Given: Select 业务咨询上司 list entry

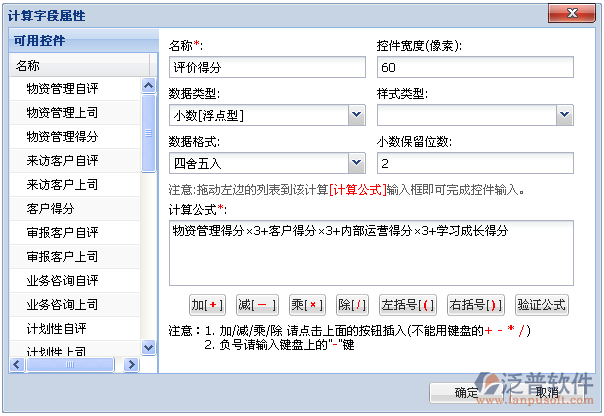Looking at the screenshot, I should coord(62,304).
